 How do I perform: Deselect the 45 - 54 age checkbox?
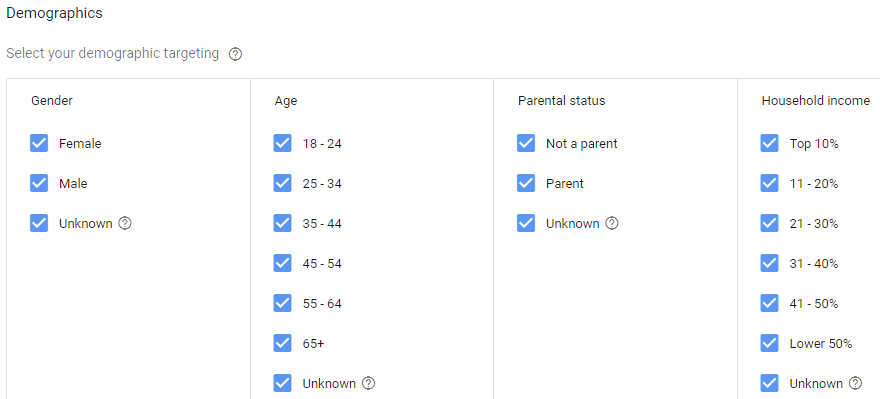pyautogui.click(x=282, y=263)
